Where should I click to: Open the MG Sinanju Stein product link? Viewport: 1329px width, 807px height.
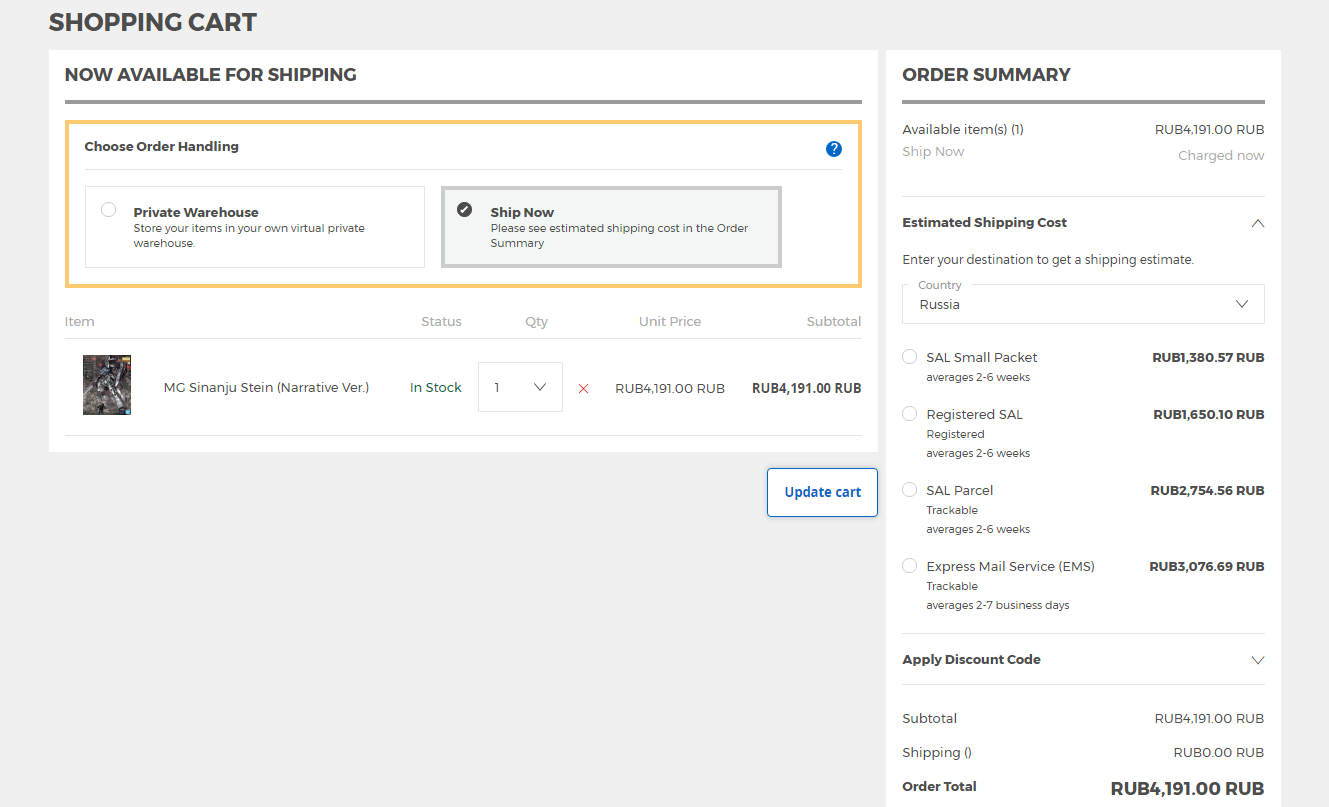tap(266, 388)
